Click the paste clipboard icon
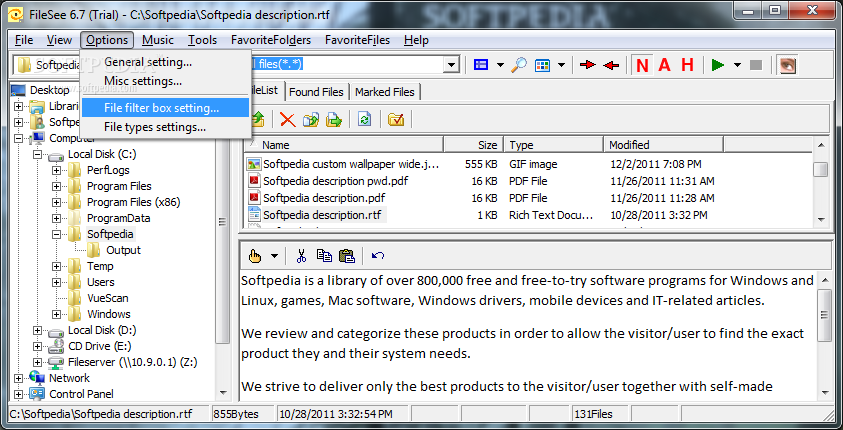The width and height of the screenshot is (843, 430). point(347,256)
